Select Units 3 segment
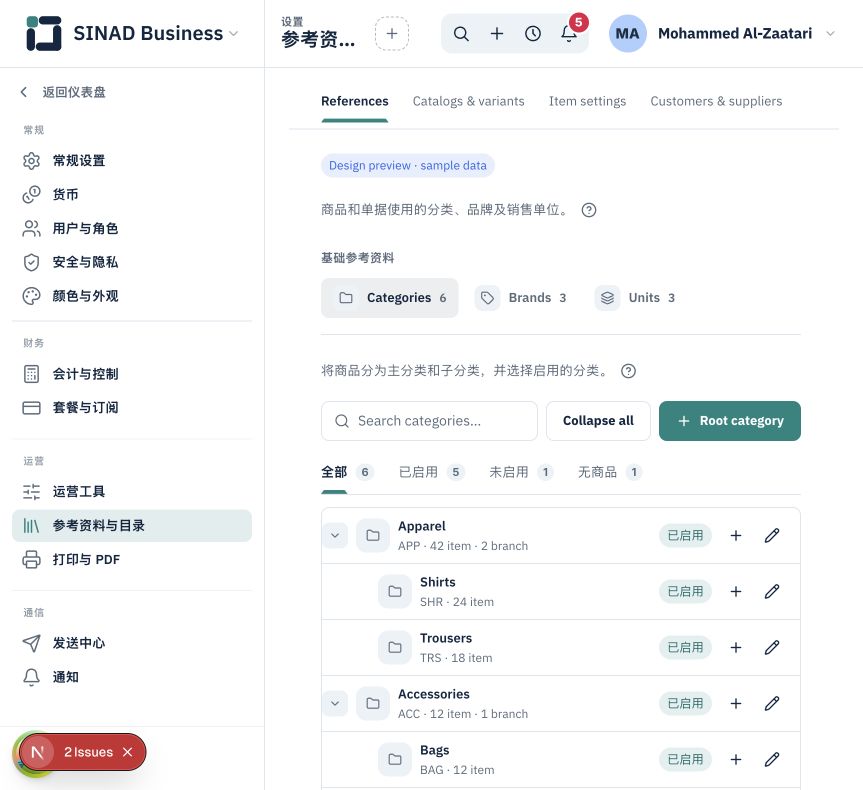Viewport: 863px width, 790px height. click(636, 298)
